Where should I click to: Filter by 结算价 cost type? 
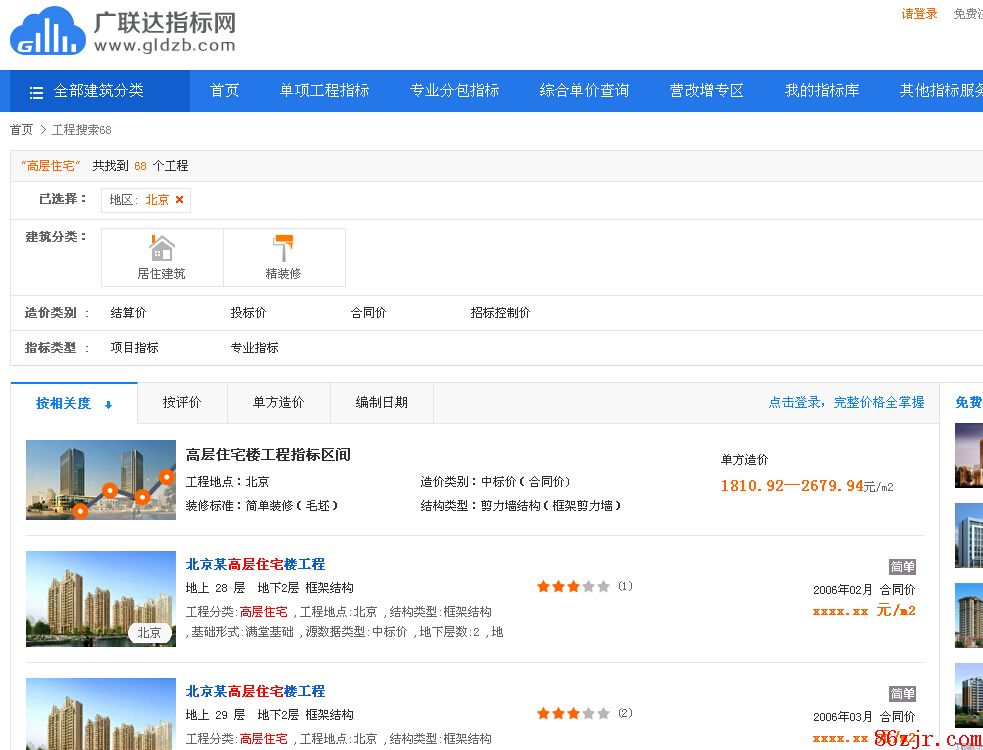point(128,313)
